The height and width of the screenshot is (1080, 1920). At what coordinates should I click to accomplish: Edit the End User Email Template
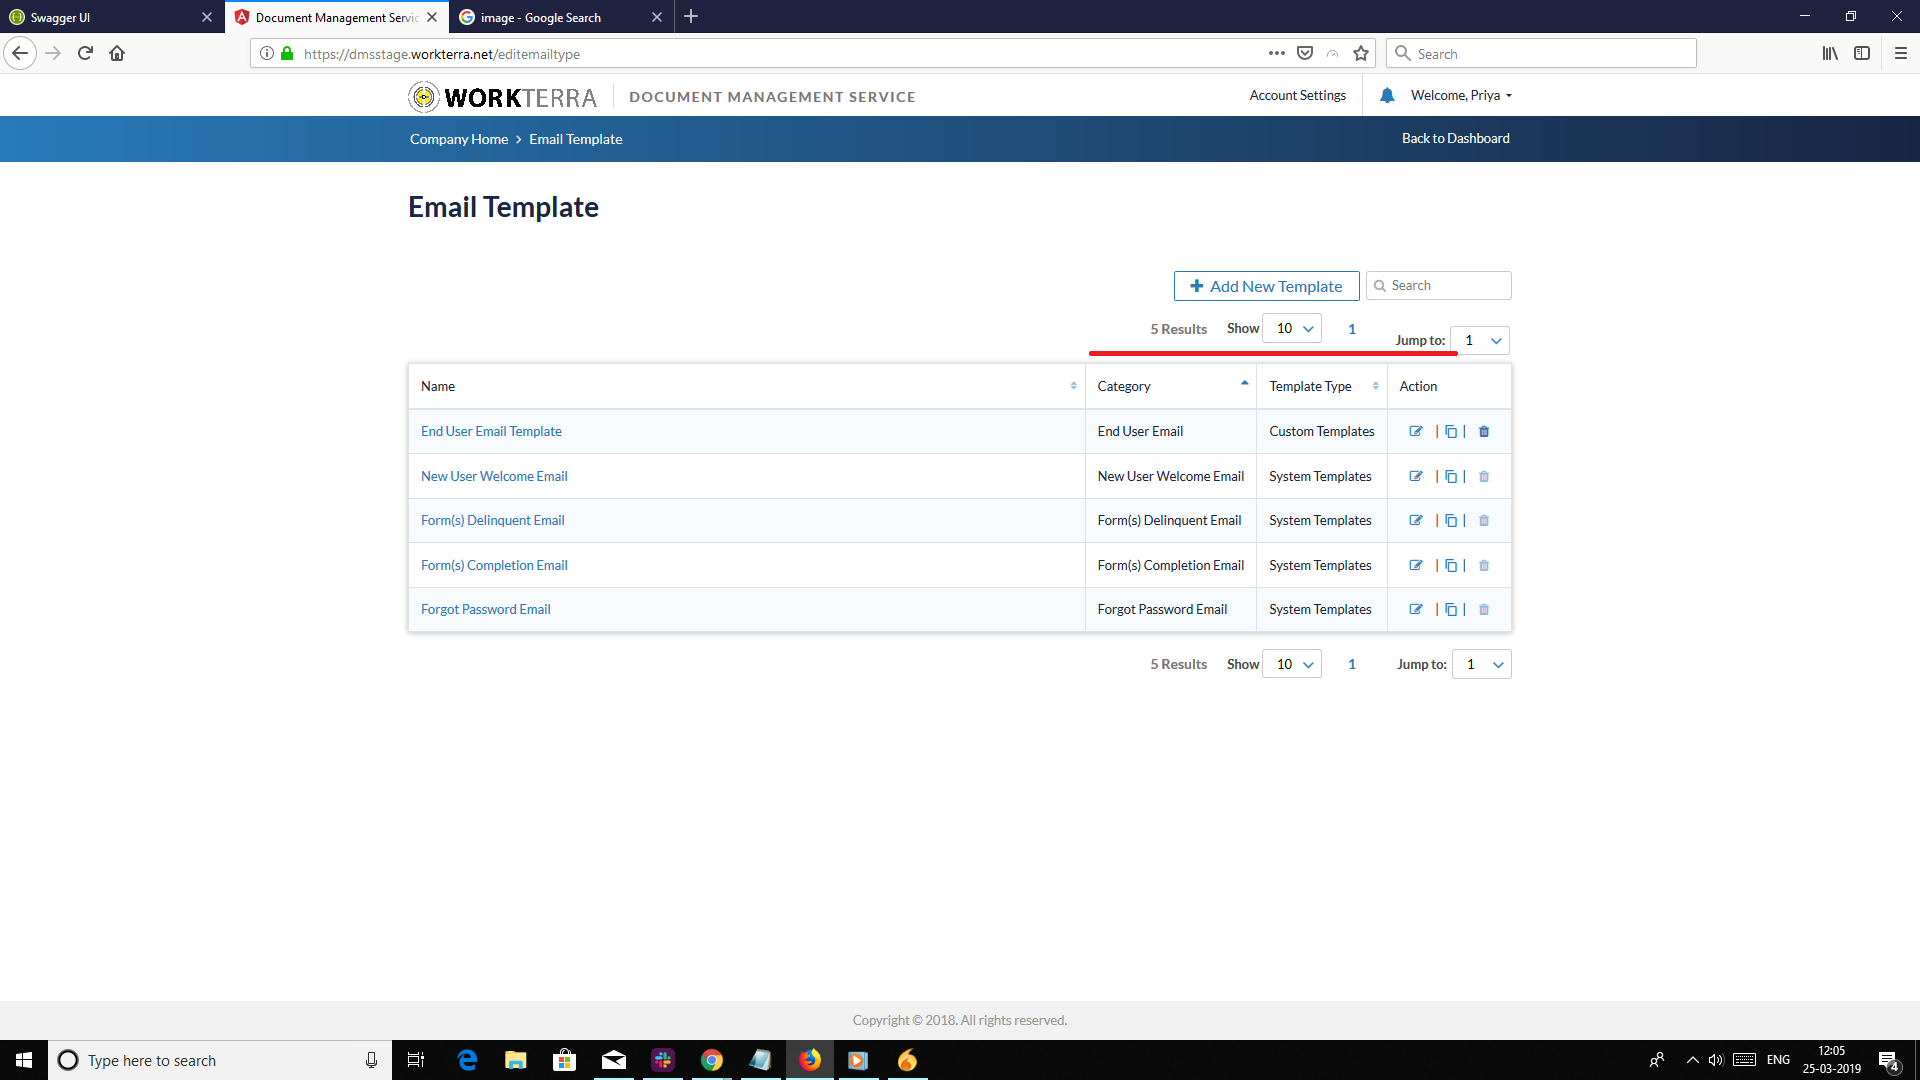click(1416, 431)
